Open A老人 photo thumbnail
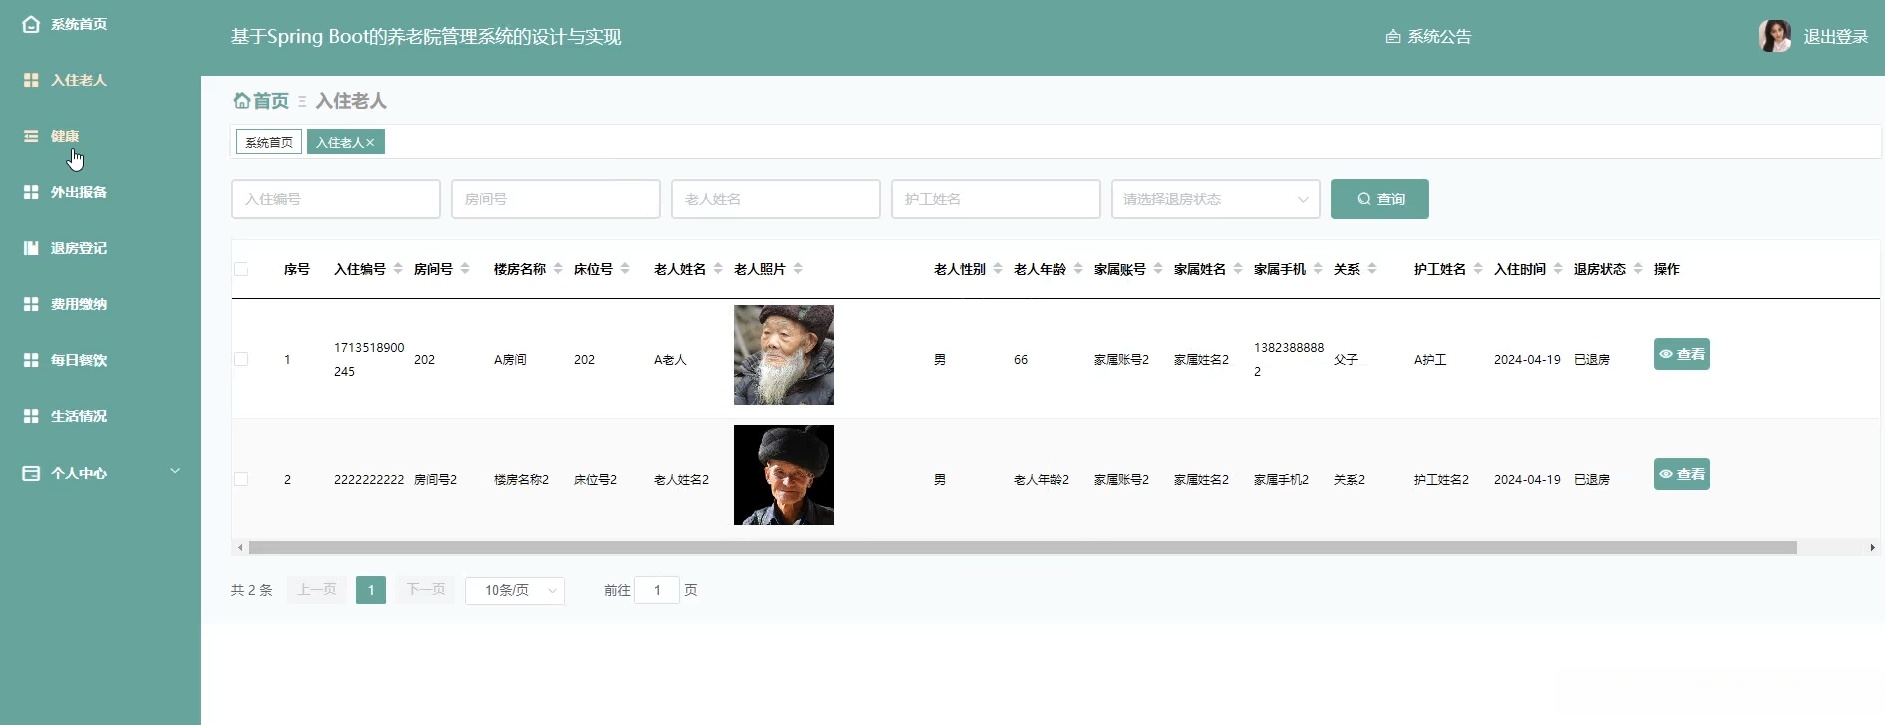Image resolution: width=1885 pixels, height=725 pixels. pos(784,355)
